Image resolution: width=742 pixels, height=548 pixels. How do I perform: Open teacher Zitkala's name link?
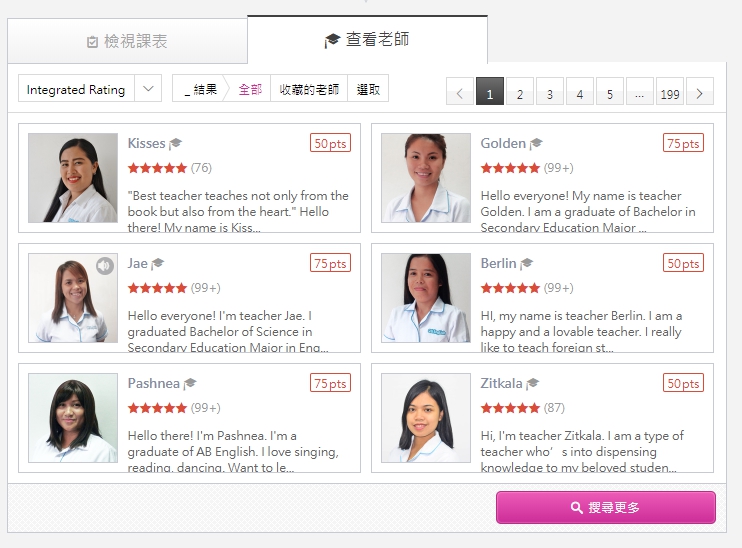(501, 383)
